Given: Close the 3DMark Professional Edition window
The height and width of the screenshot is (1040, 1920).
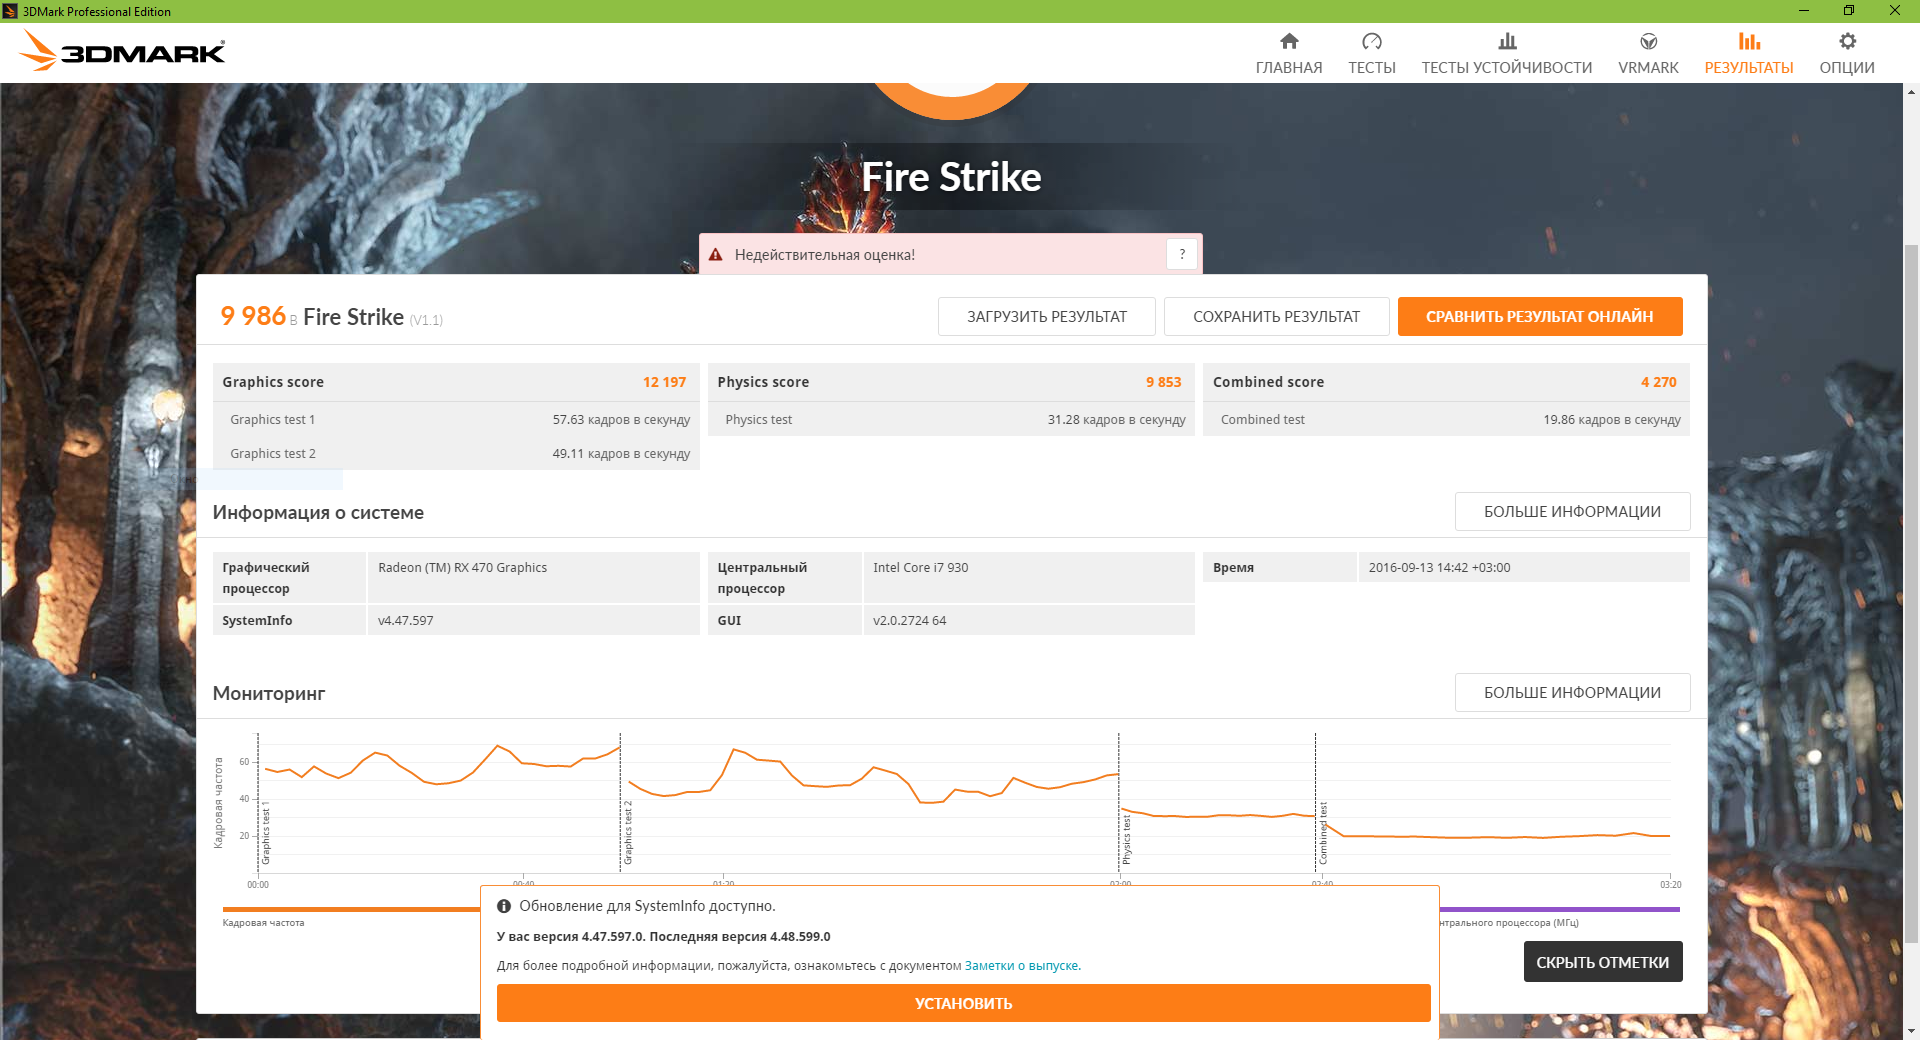Looking at the screenshot, I should [1895, 11].
